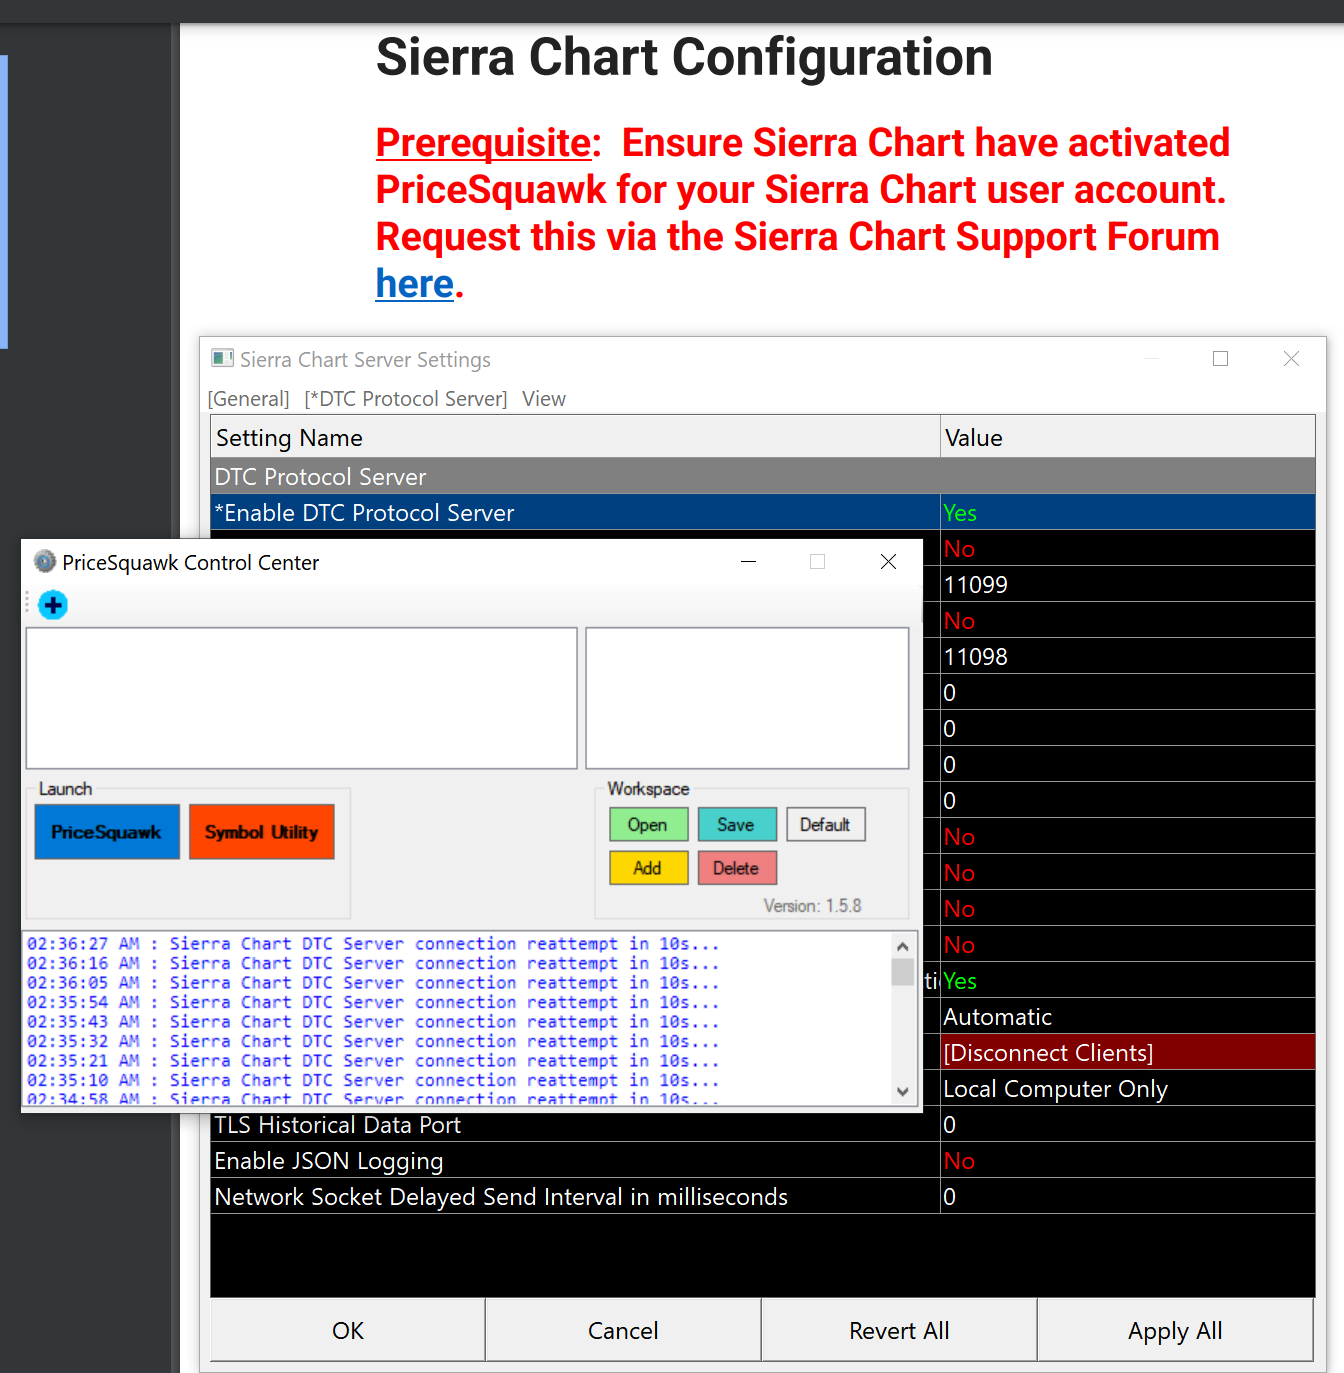This screenshot has height=1373, width=1344.
Task: Click the "Automatic" value cell
Action: [1128, 1016]
